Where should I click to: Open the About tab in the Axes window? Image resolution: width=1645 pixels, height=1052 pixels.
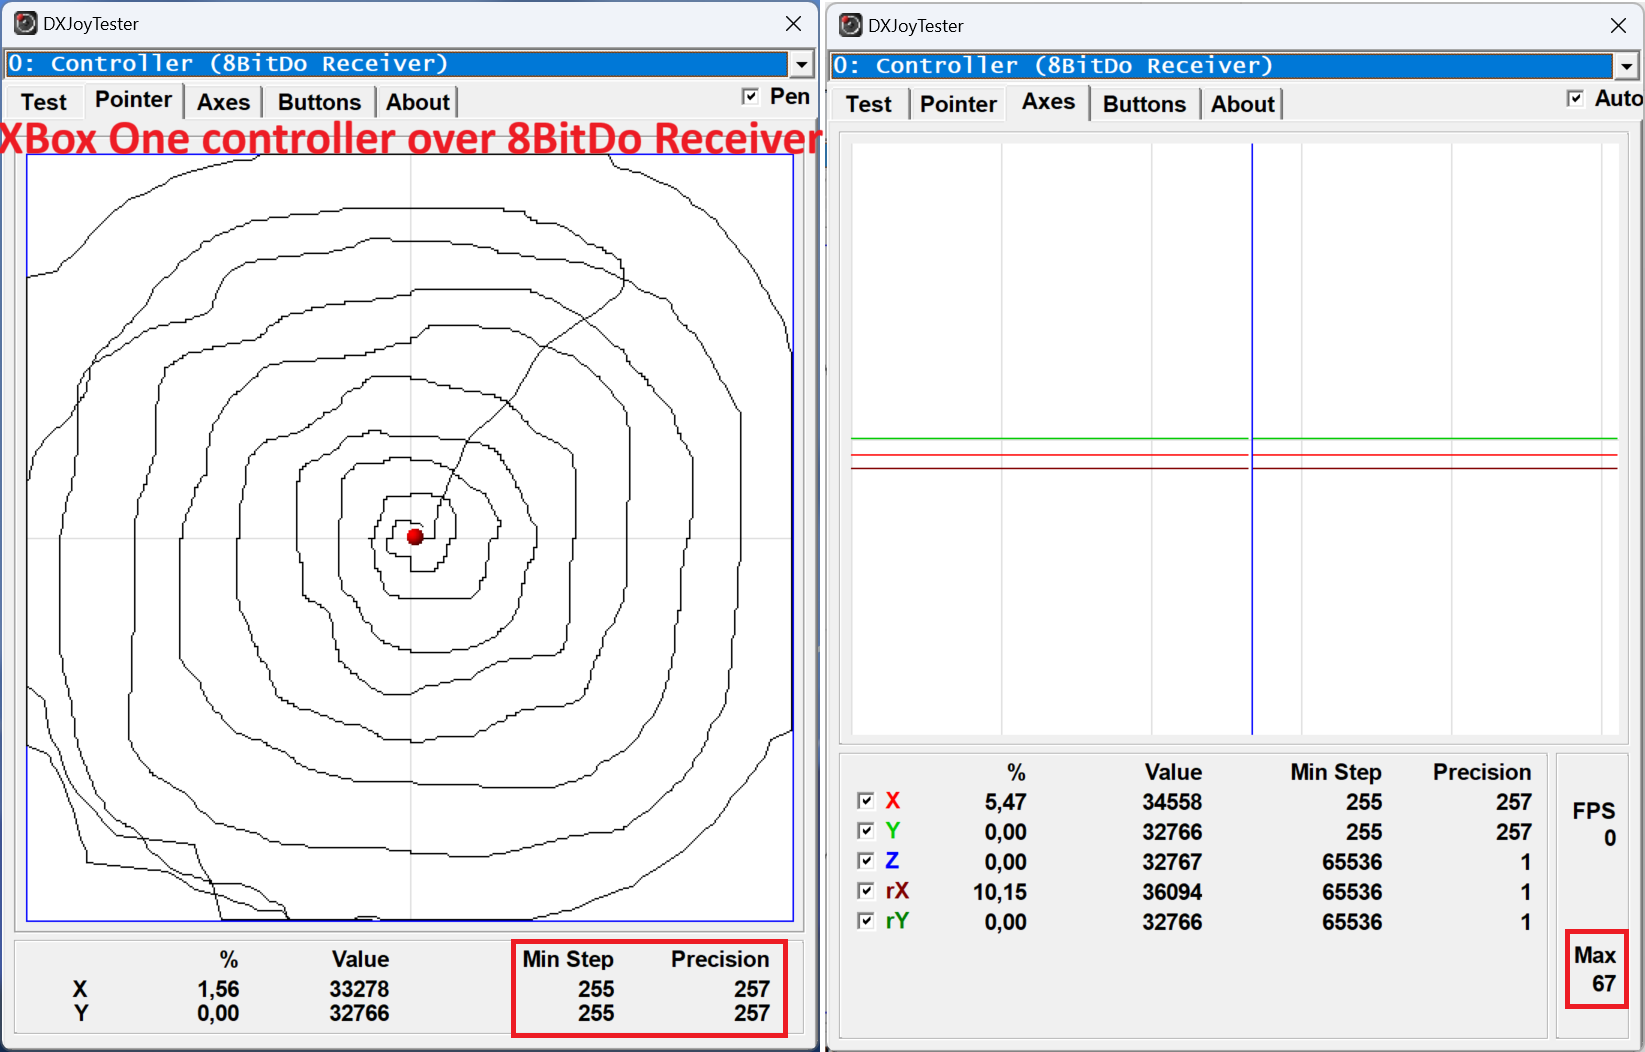point(1243,104)
